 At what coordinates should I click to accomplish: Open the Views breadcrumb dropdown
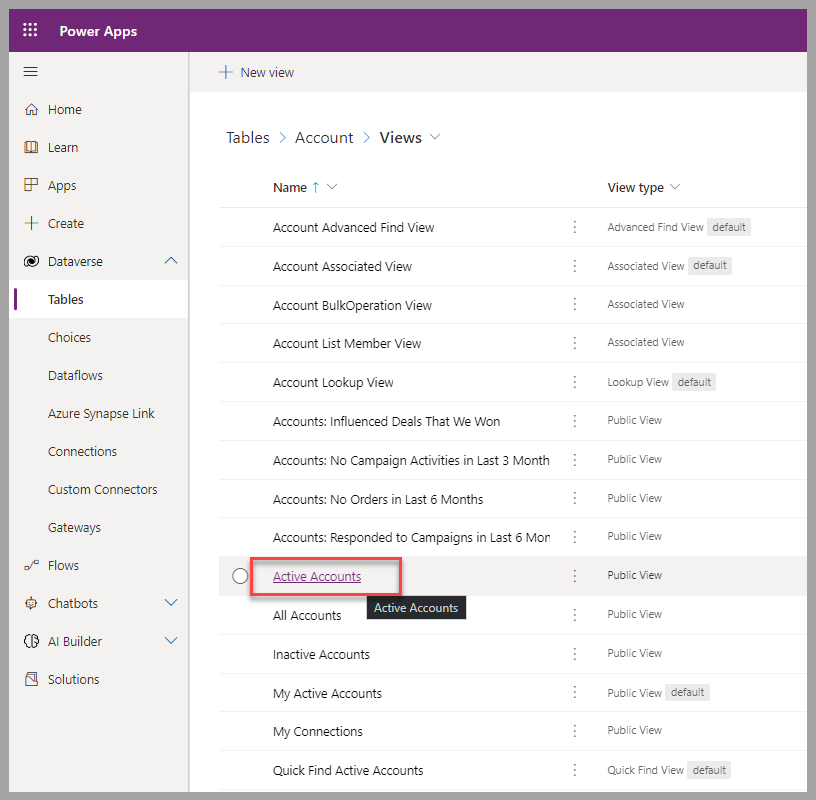[434, 137]
